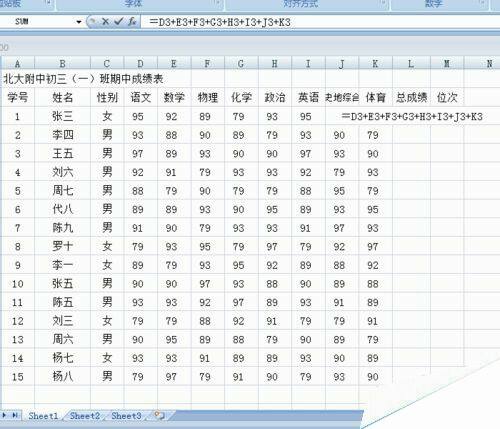This screenshot has height=429, width=500.
Task: Select the 政治 header cell
Action: (275, 97)
